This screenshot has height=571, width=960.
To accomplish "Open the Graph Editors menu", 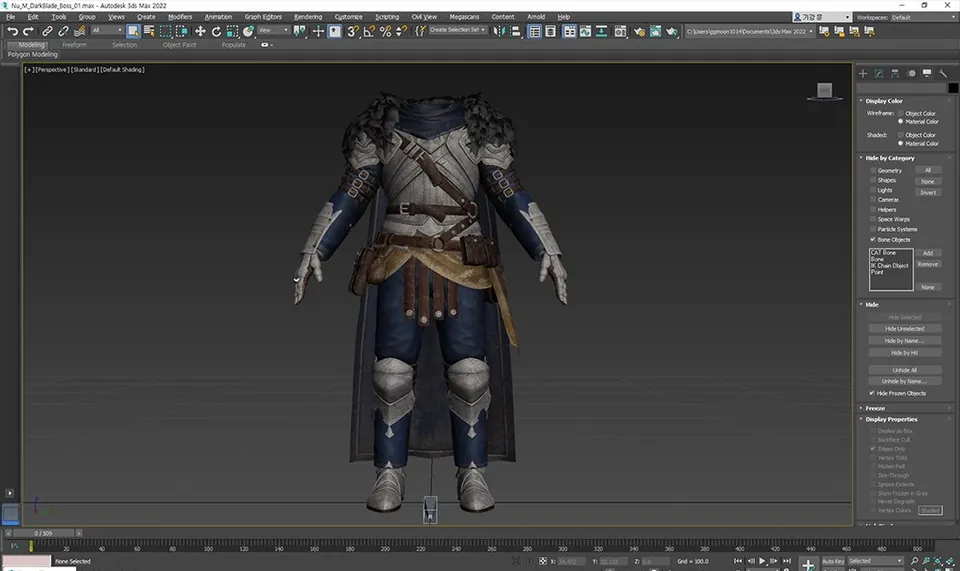I will click(263, 17).
